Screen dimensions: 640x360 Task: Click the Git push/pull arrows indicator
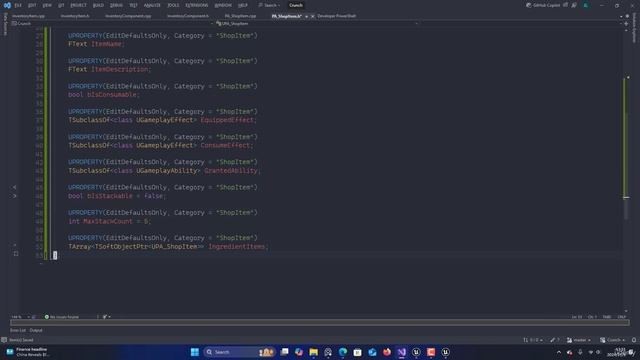click(533, 340)
